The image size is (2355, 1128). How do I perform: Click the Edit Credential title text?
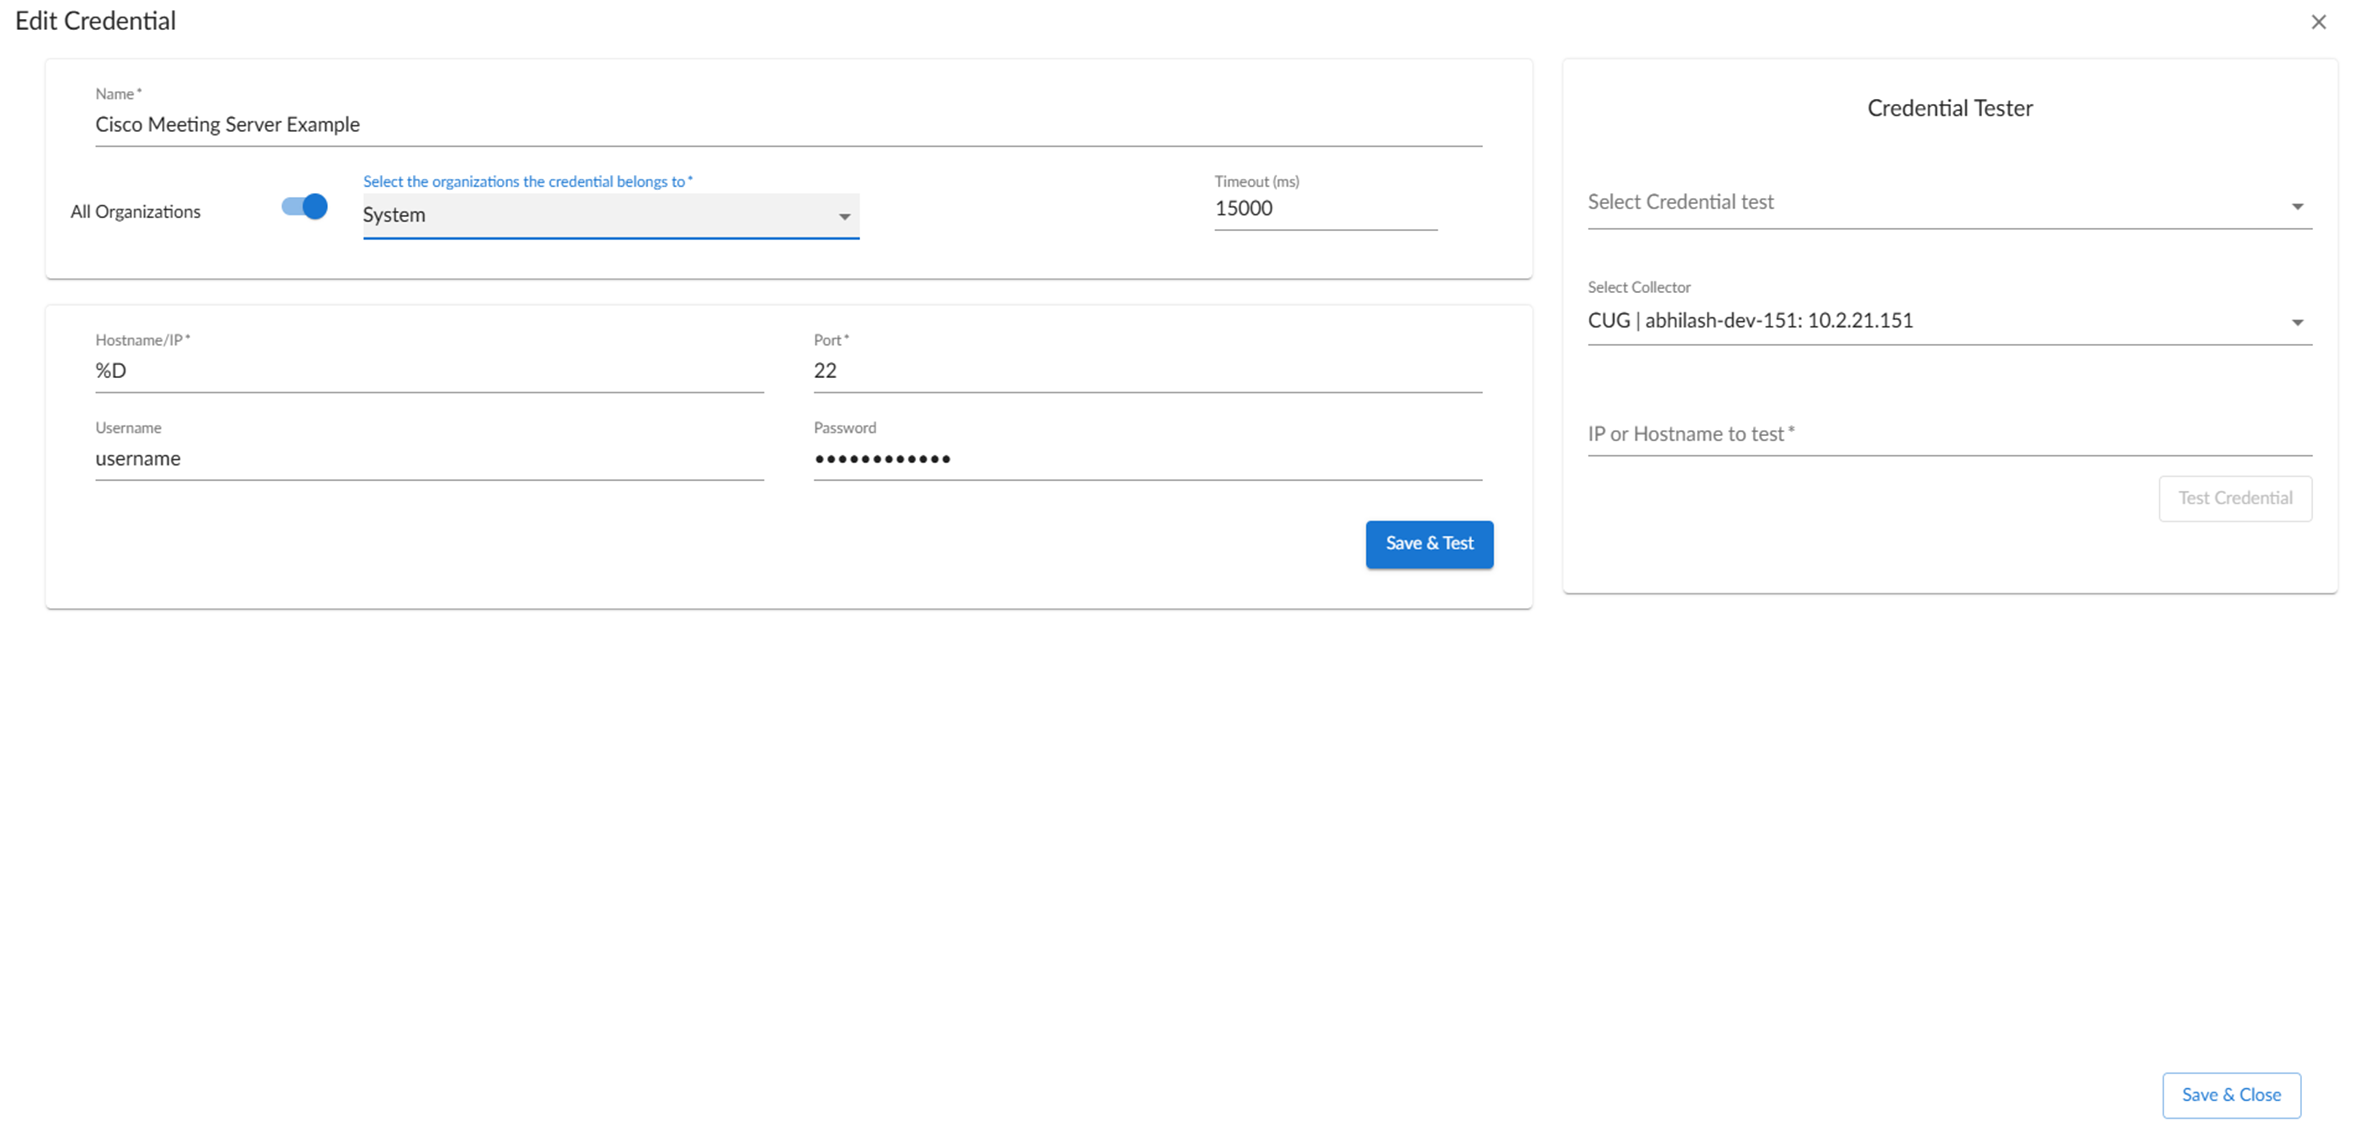pos(95,21)
